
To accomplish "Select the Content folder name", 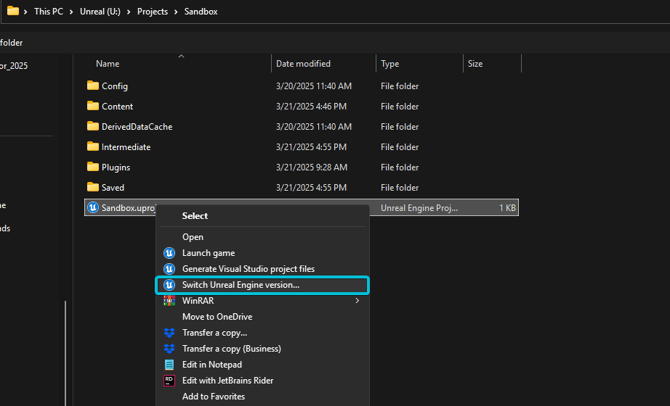I will [x=117, y=106].
